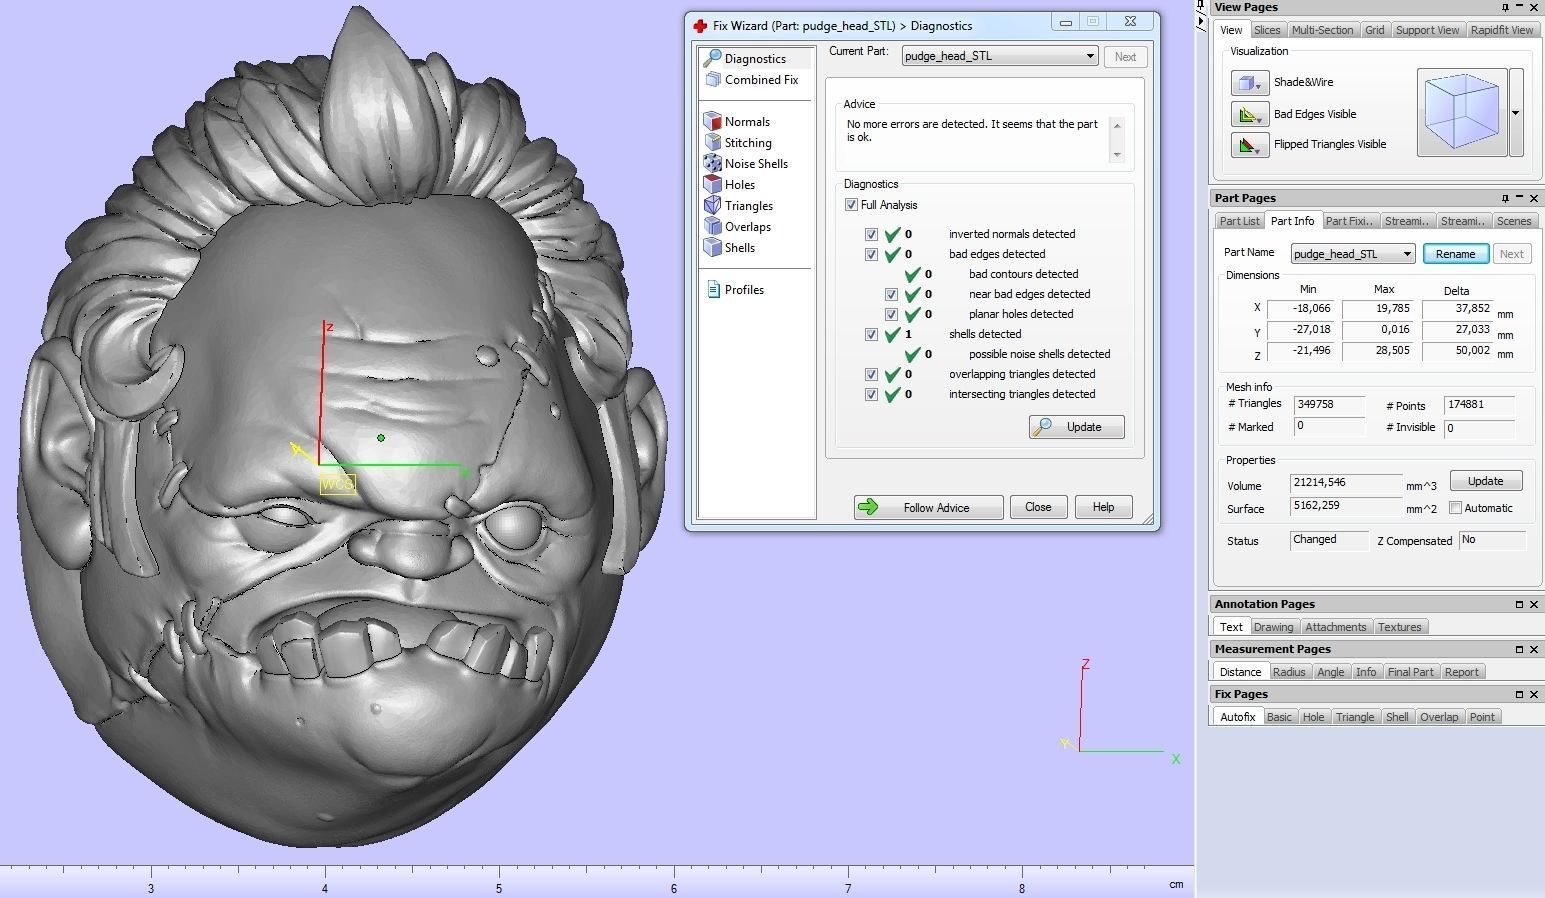Select the Shells icon in the sidebar
Viewport: 1545px width, 898px height.
click(714, 247)
